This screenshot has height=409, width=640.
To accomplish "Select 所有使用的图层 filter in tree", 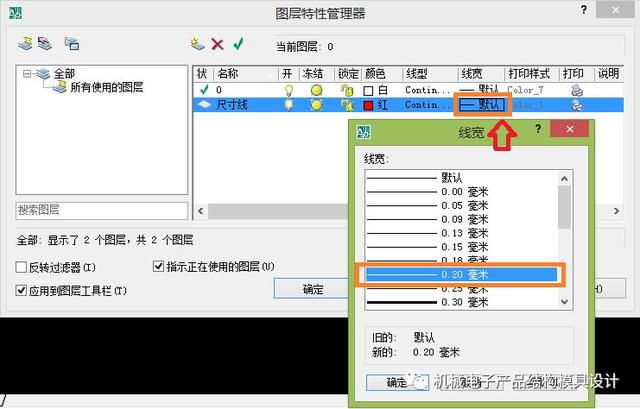I will pos(107,87).
